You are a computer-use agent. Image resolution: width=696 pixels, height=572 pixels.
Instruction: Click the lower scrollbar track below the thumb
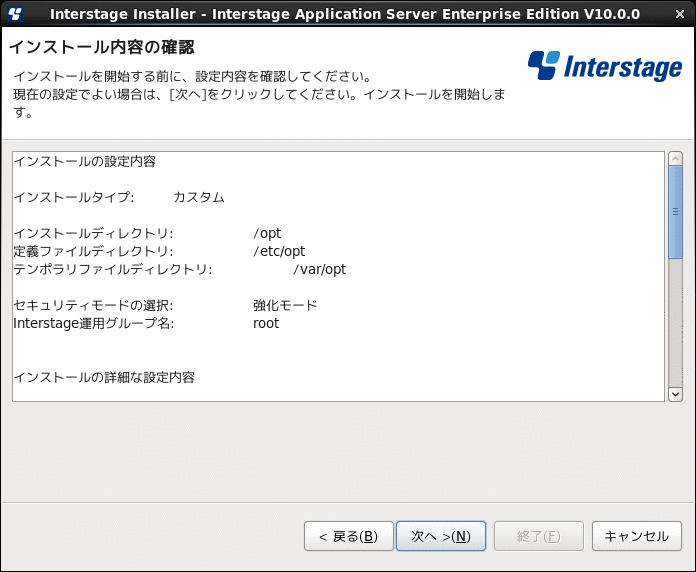click(675, 323)
